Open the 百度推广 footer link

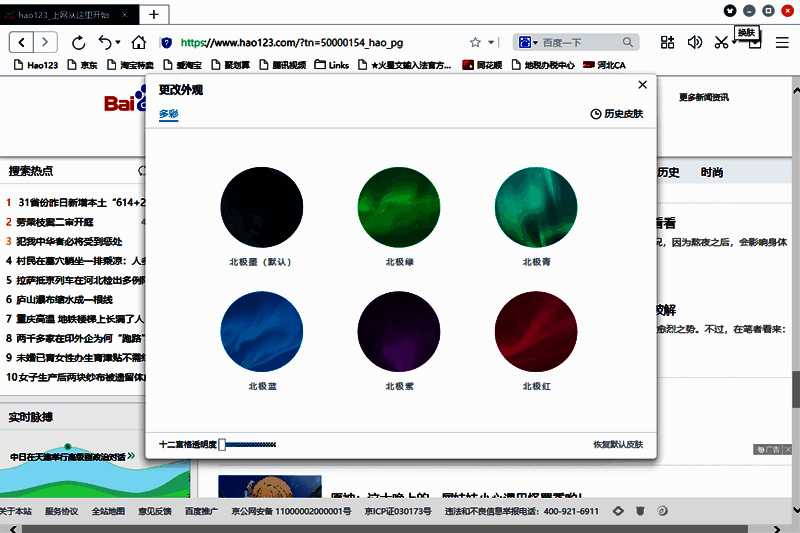click(201, 511)
